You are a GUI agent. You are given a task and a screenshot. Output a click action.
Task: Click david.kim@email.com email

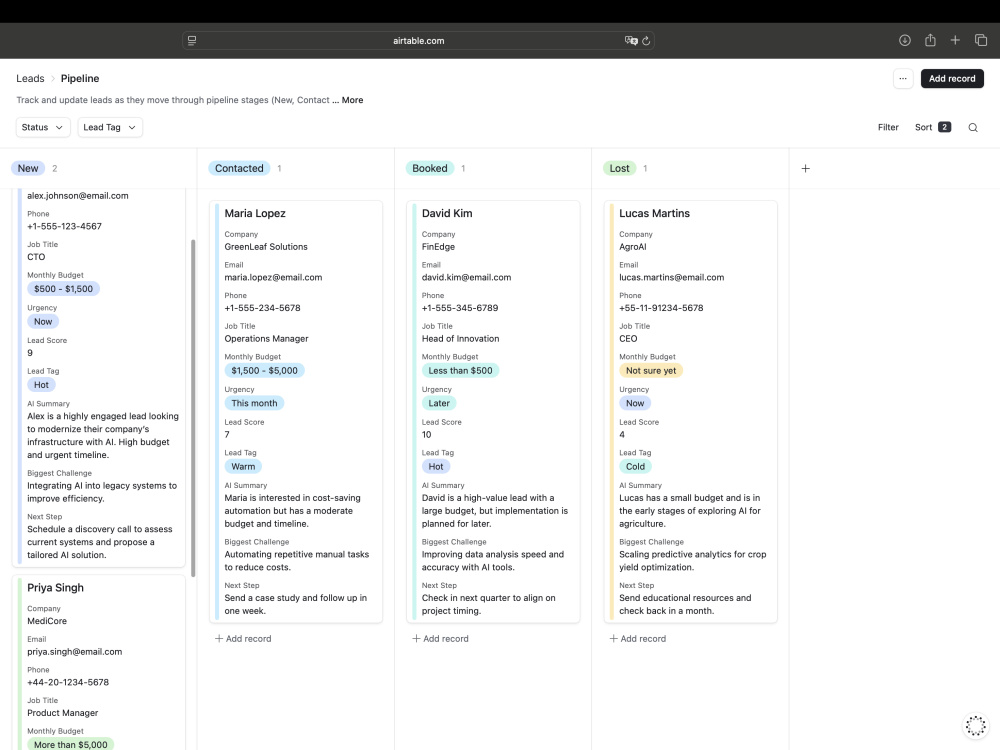466,277
